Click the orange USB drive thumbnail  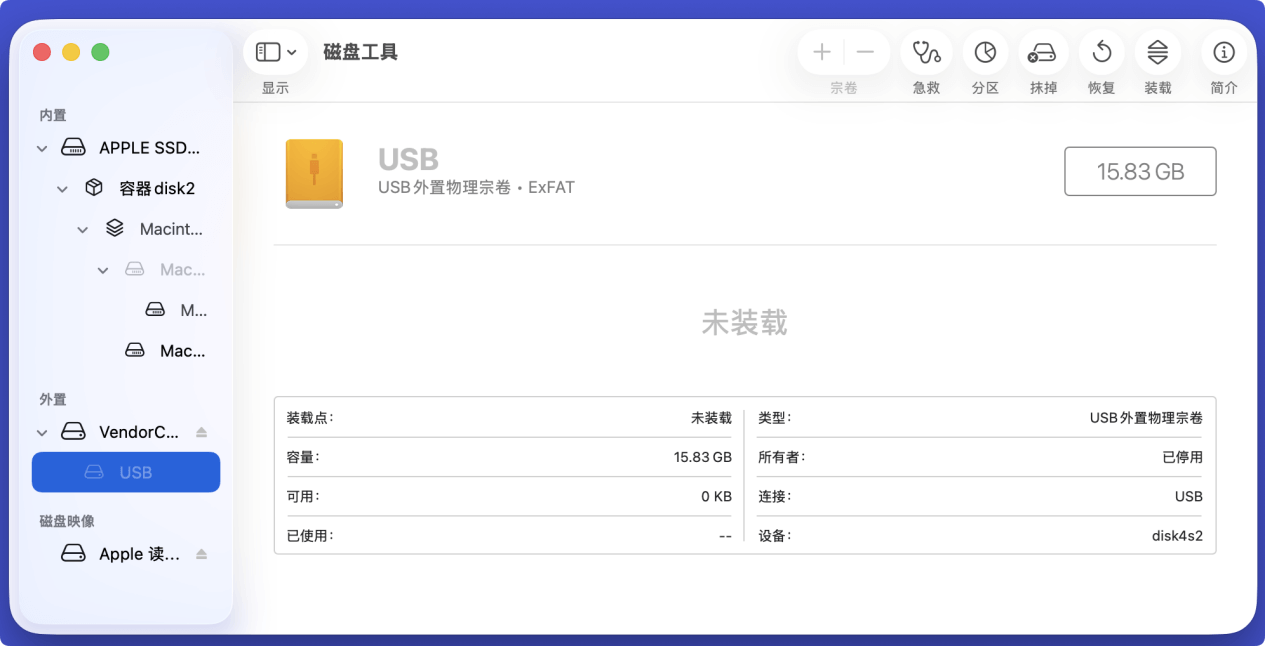click(x=314, y=173)
